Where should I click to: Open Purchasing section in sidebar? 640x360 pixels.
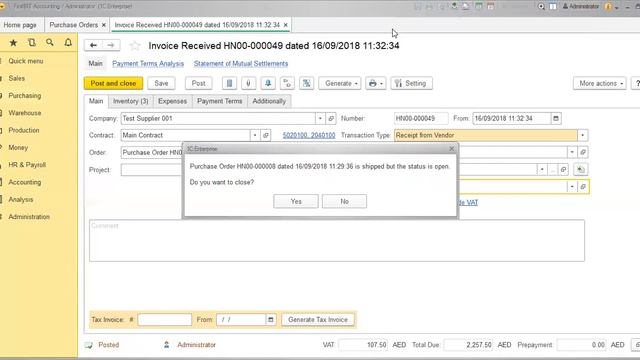[x=24, y=96]
